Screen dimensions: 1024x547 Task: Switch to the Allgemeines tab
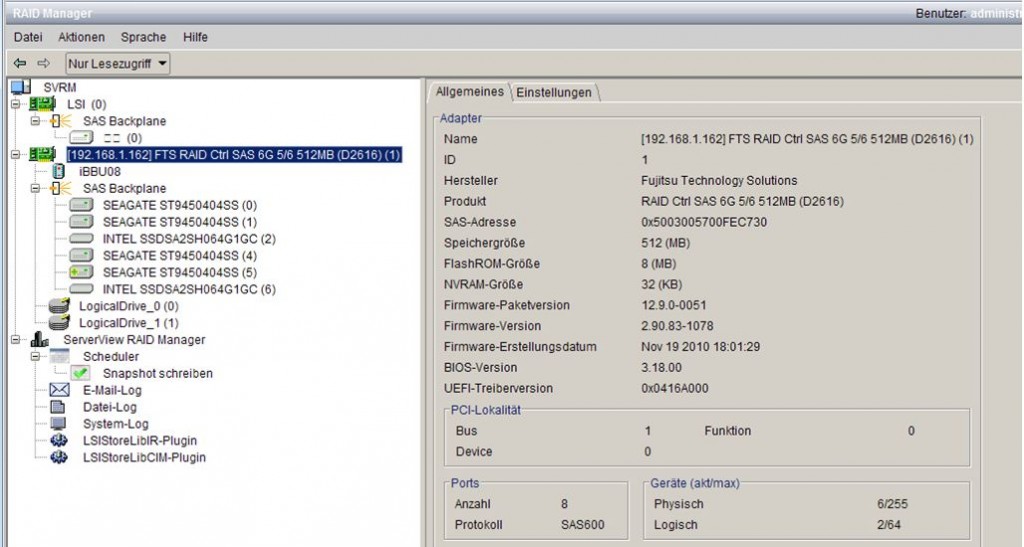[x=470, y=91]
